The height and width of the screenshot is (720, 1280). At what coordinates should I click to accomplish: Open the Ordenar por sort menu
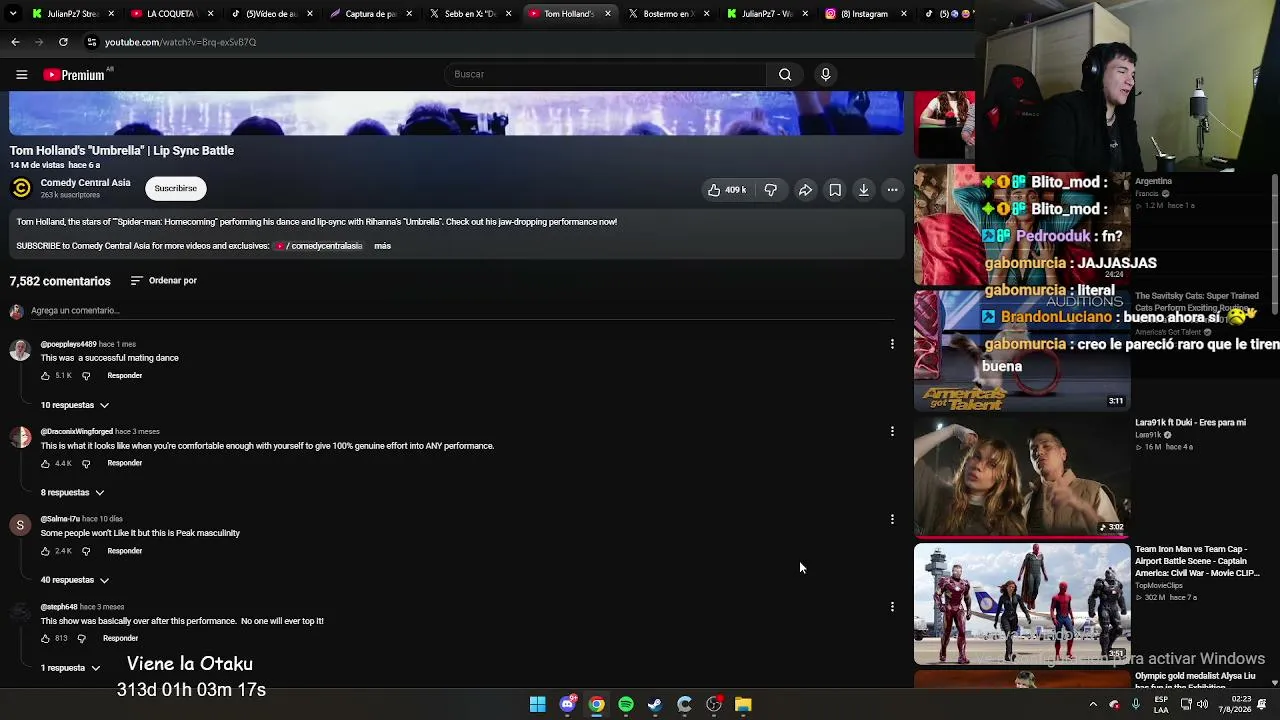tap(163, 281)
